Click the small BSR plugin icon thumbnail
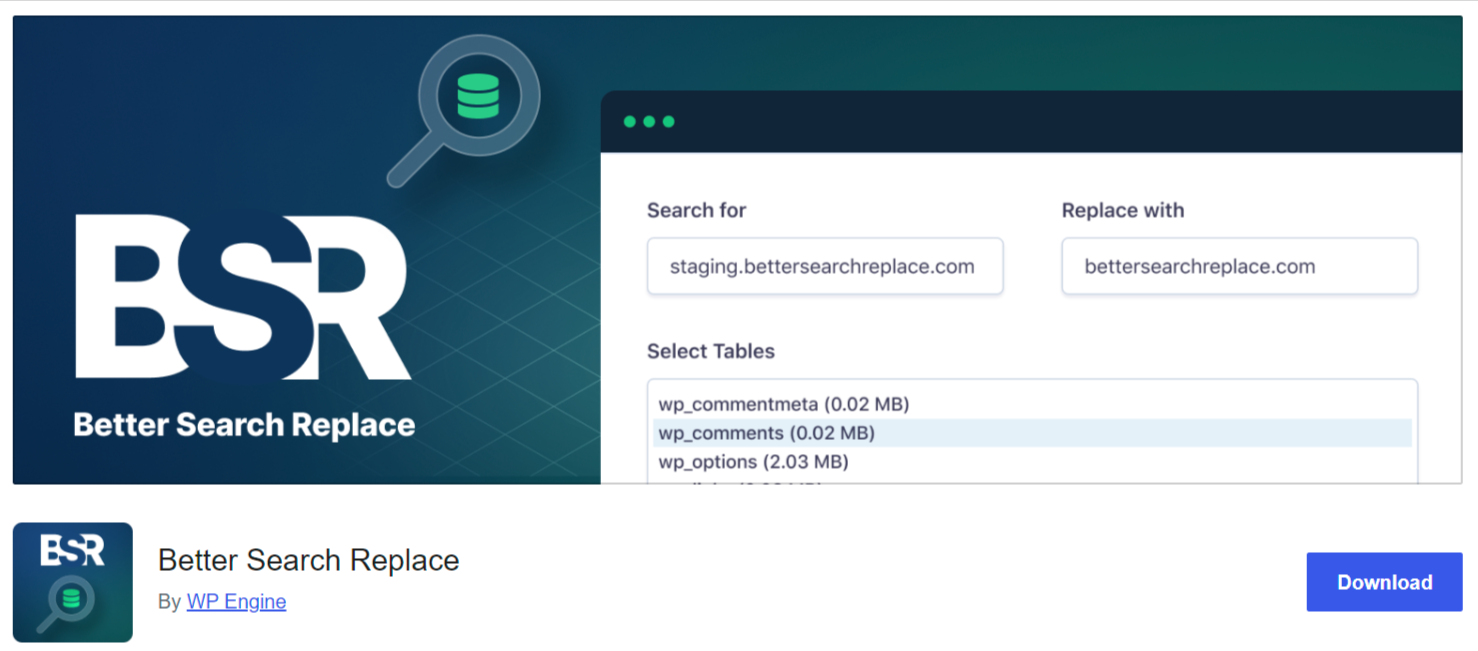 [x=73, y=582]
